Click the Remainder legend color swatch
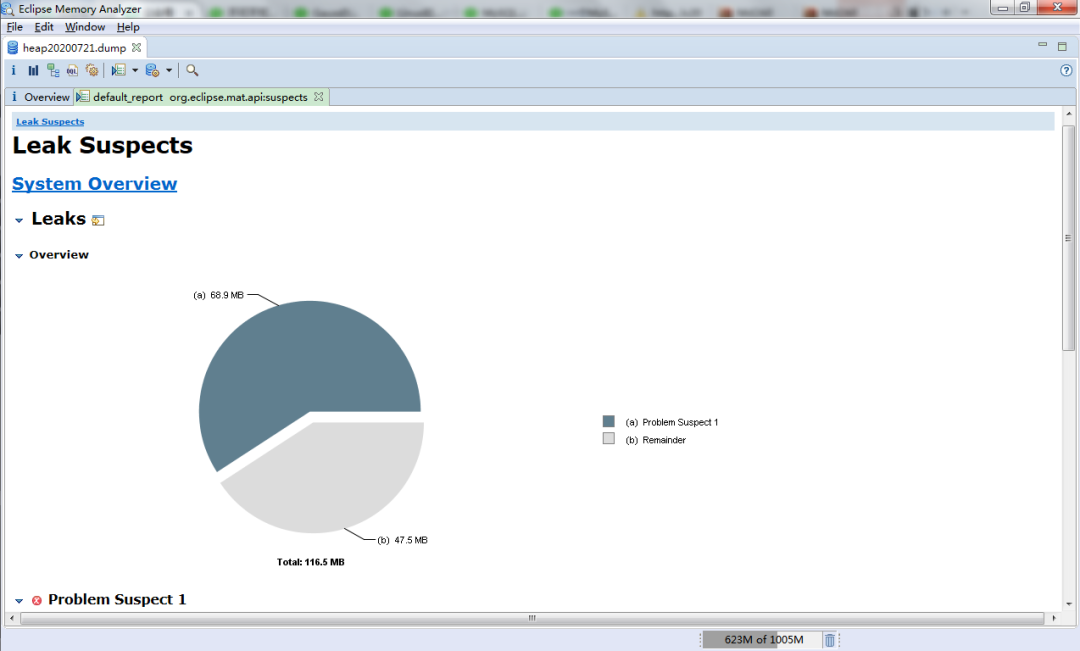1080x651 pixels. tap(608, 438)
